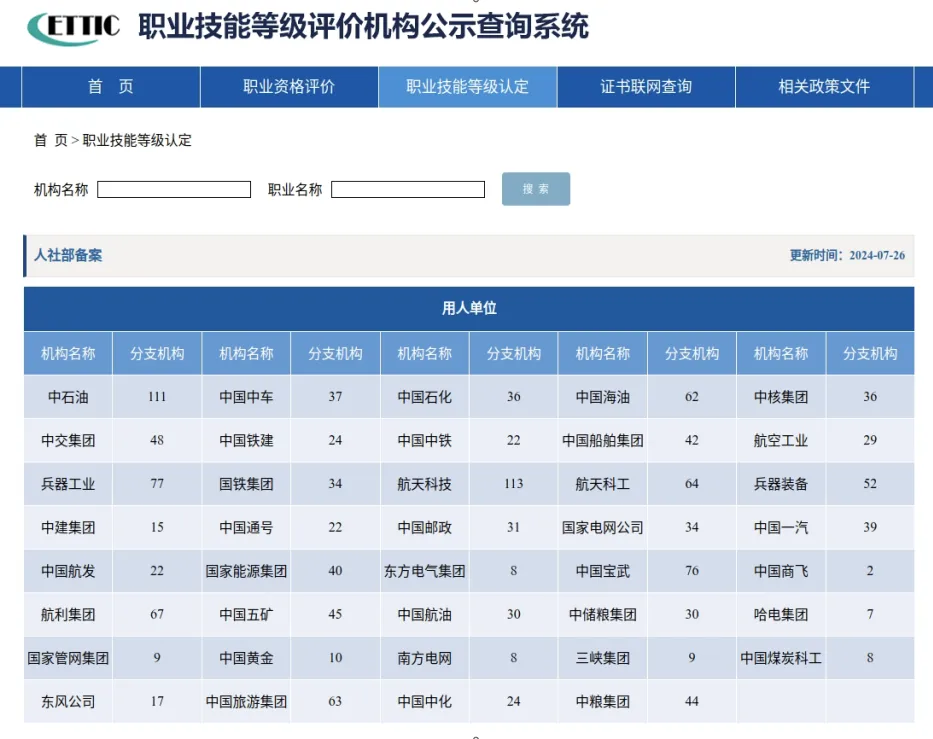Screen dimensions: 933x739
Task: Open 国家电网公司 organization entry
Action: (603, 528)
